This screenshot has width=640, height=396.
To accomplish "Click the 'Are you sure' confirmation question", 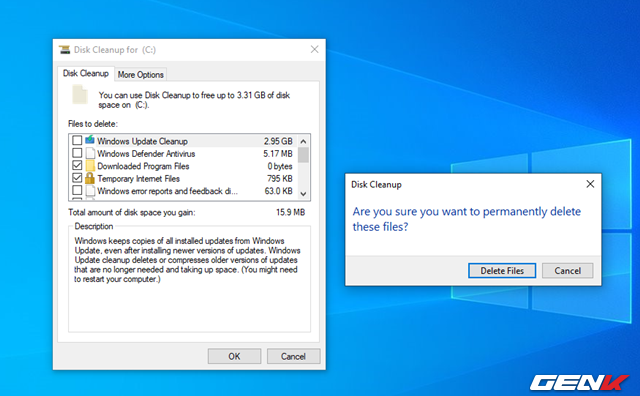I will click(467, 219).
